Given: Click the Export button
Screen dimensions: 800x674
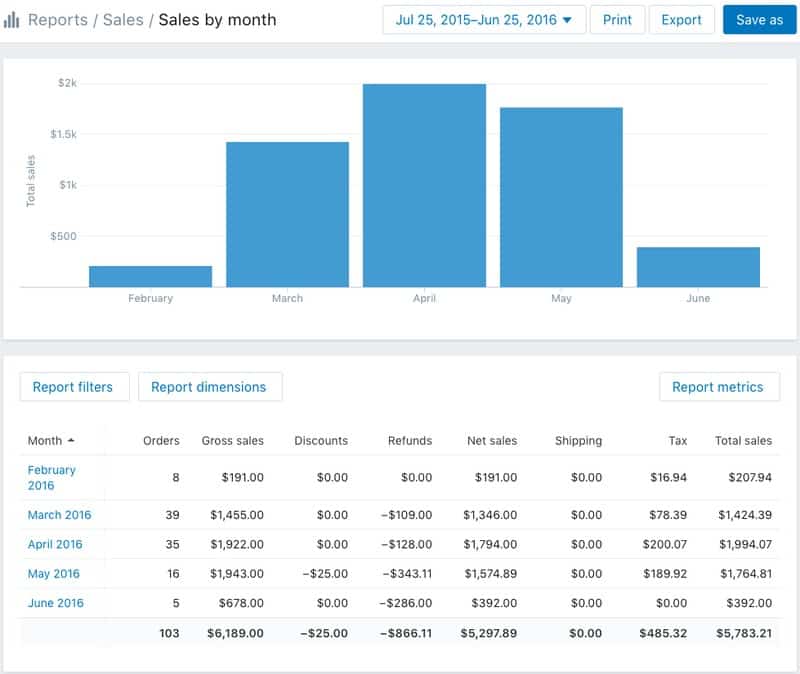Looking at the screenshot, I should pos(681,20).
